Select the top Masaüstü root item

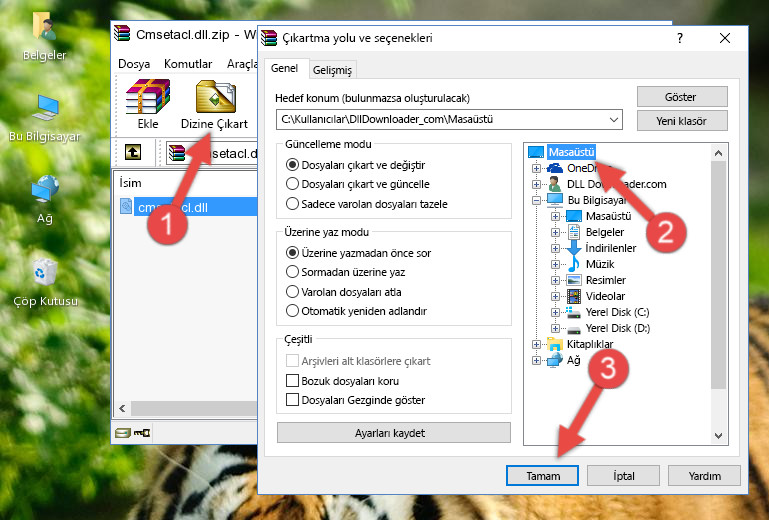pyautogui.click(x=571, y=152)
